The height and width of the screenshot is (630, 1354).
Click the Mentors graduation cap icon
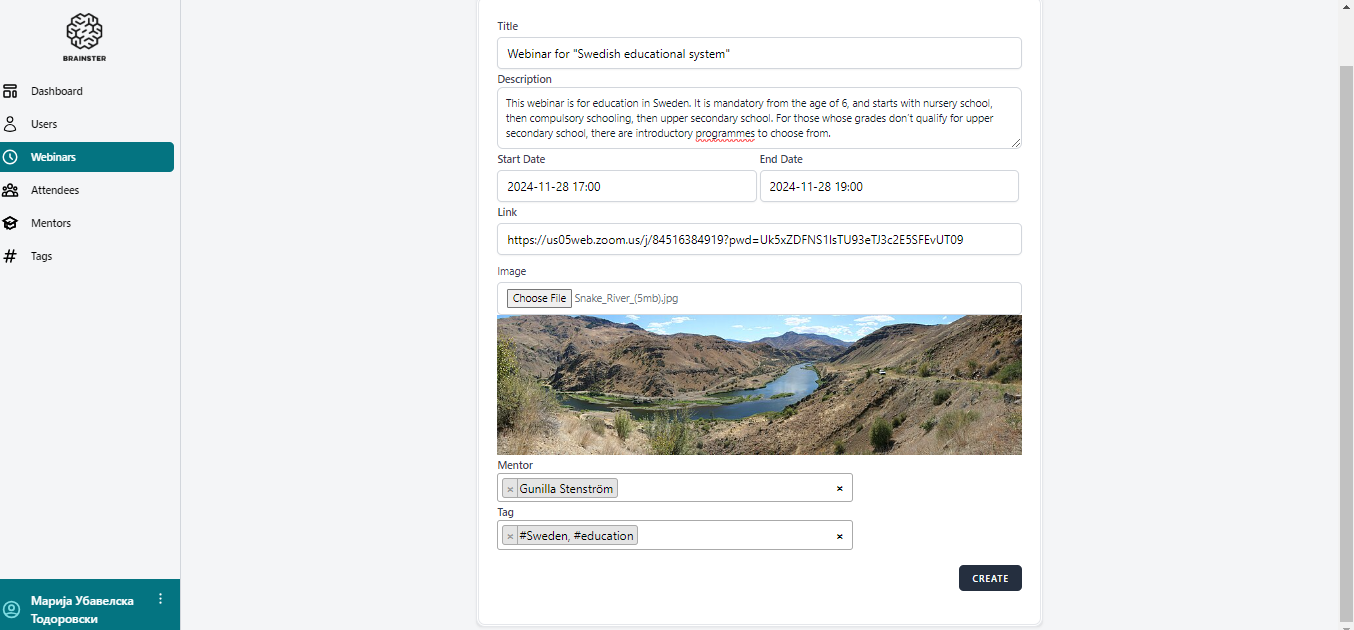coord(10,223)
